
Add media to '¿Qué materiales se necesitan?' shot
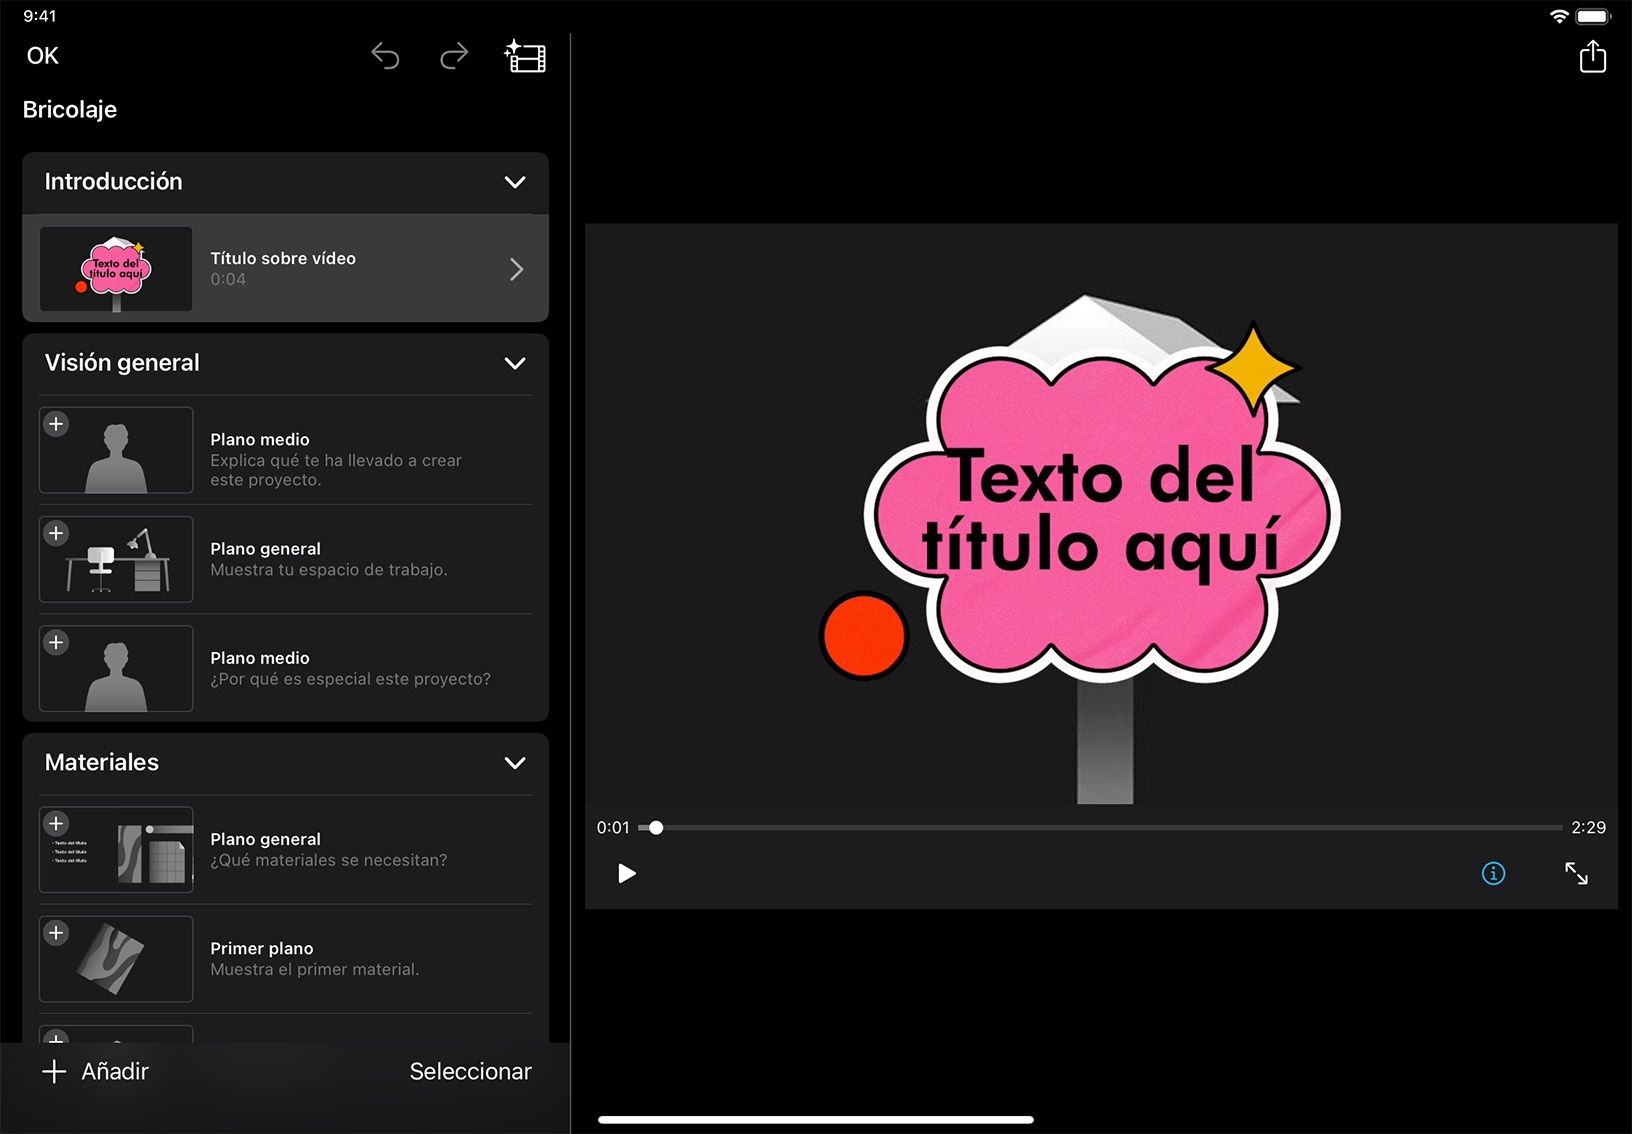(x=56, y=823)
